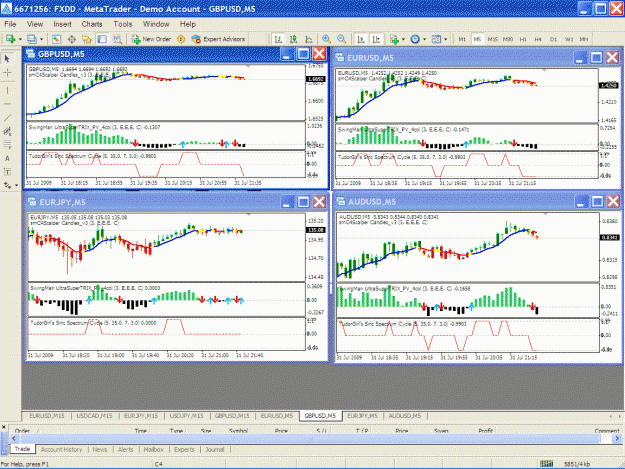Select the H4 timeframe button
This screenshot has height=469, width=625.
pyautogui.click(x=538, y=39)
